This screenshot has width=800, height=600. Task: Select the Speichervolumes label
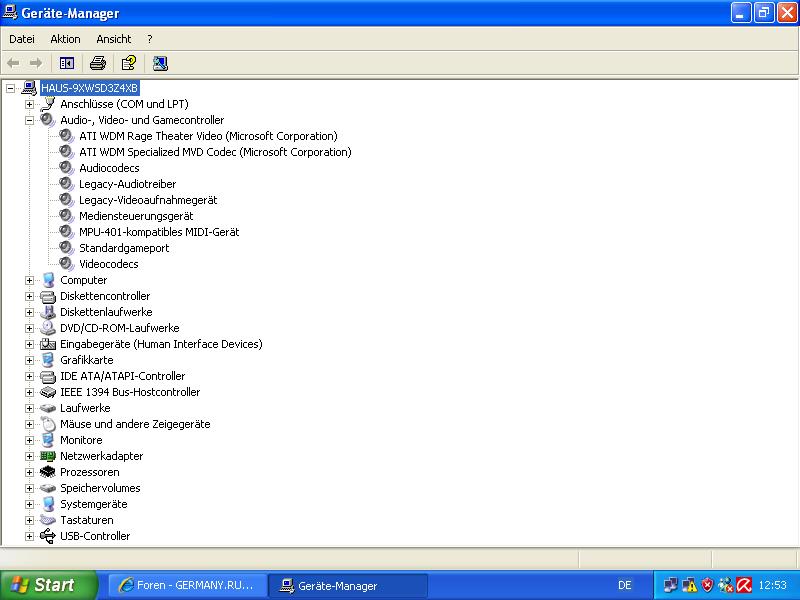tap(100, 488)
